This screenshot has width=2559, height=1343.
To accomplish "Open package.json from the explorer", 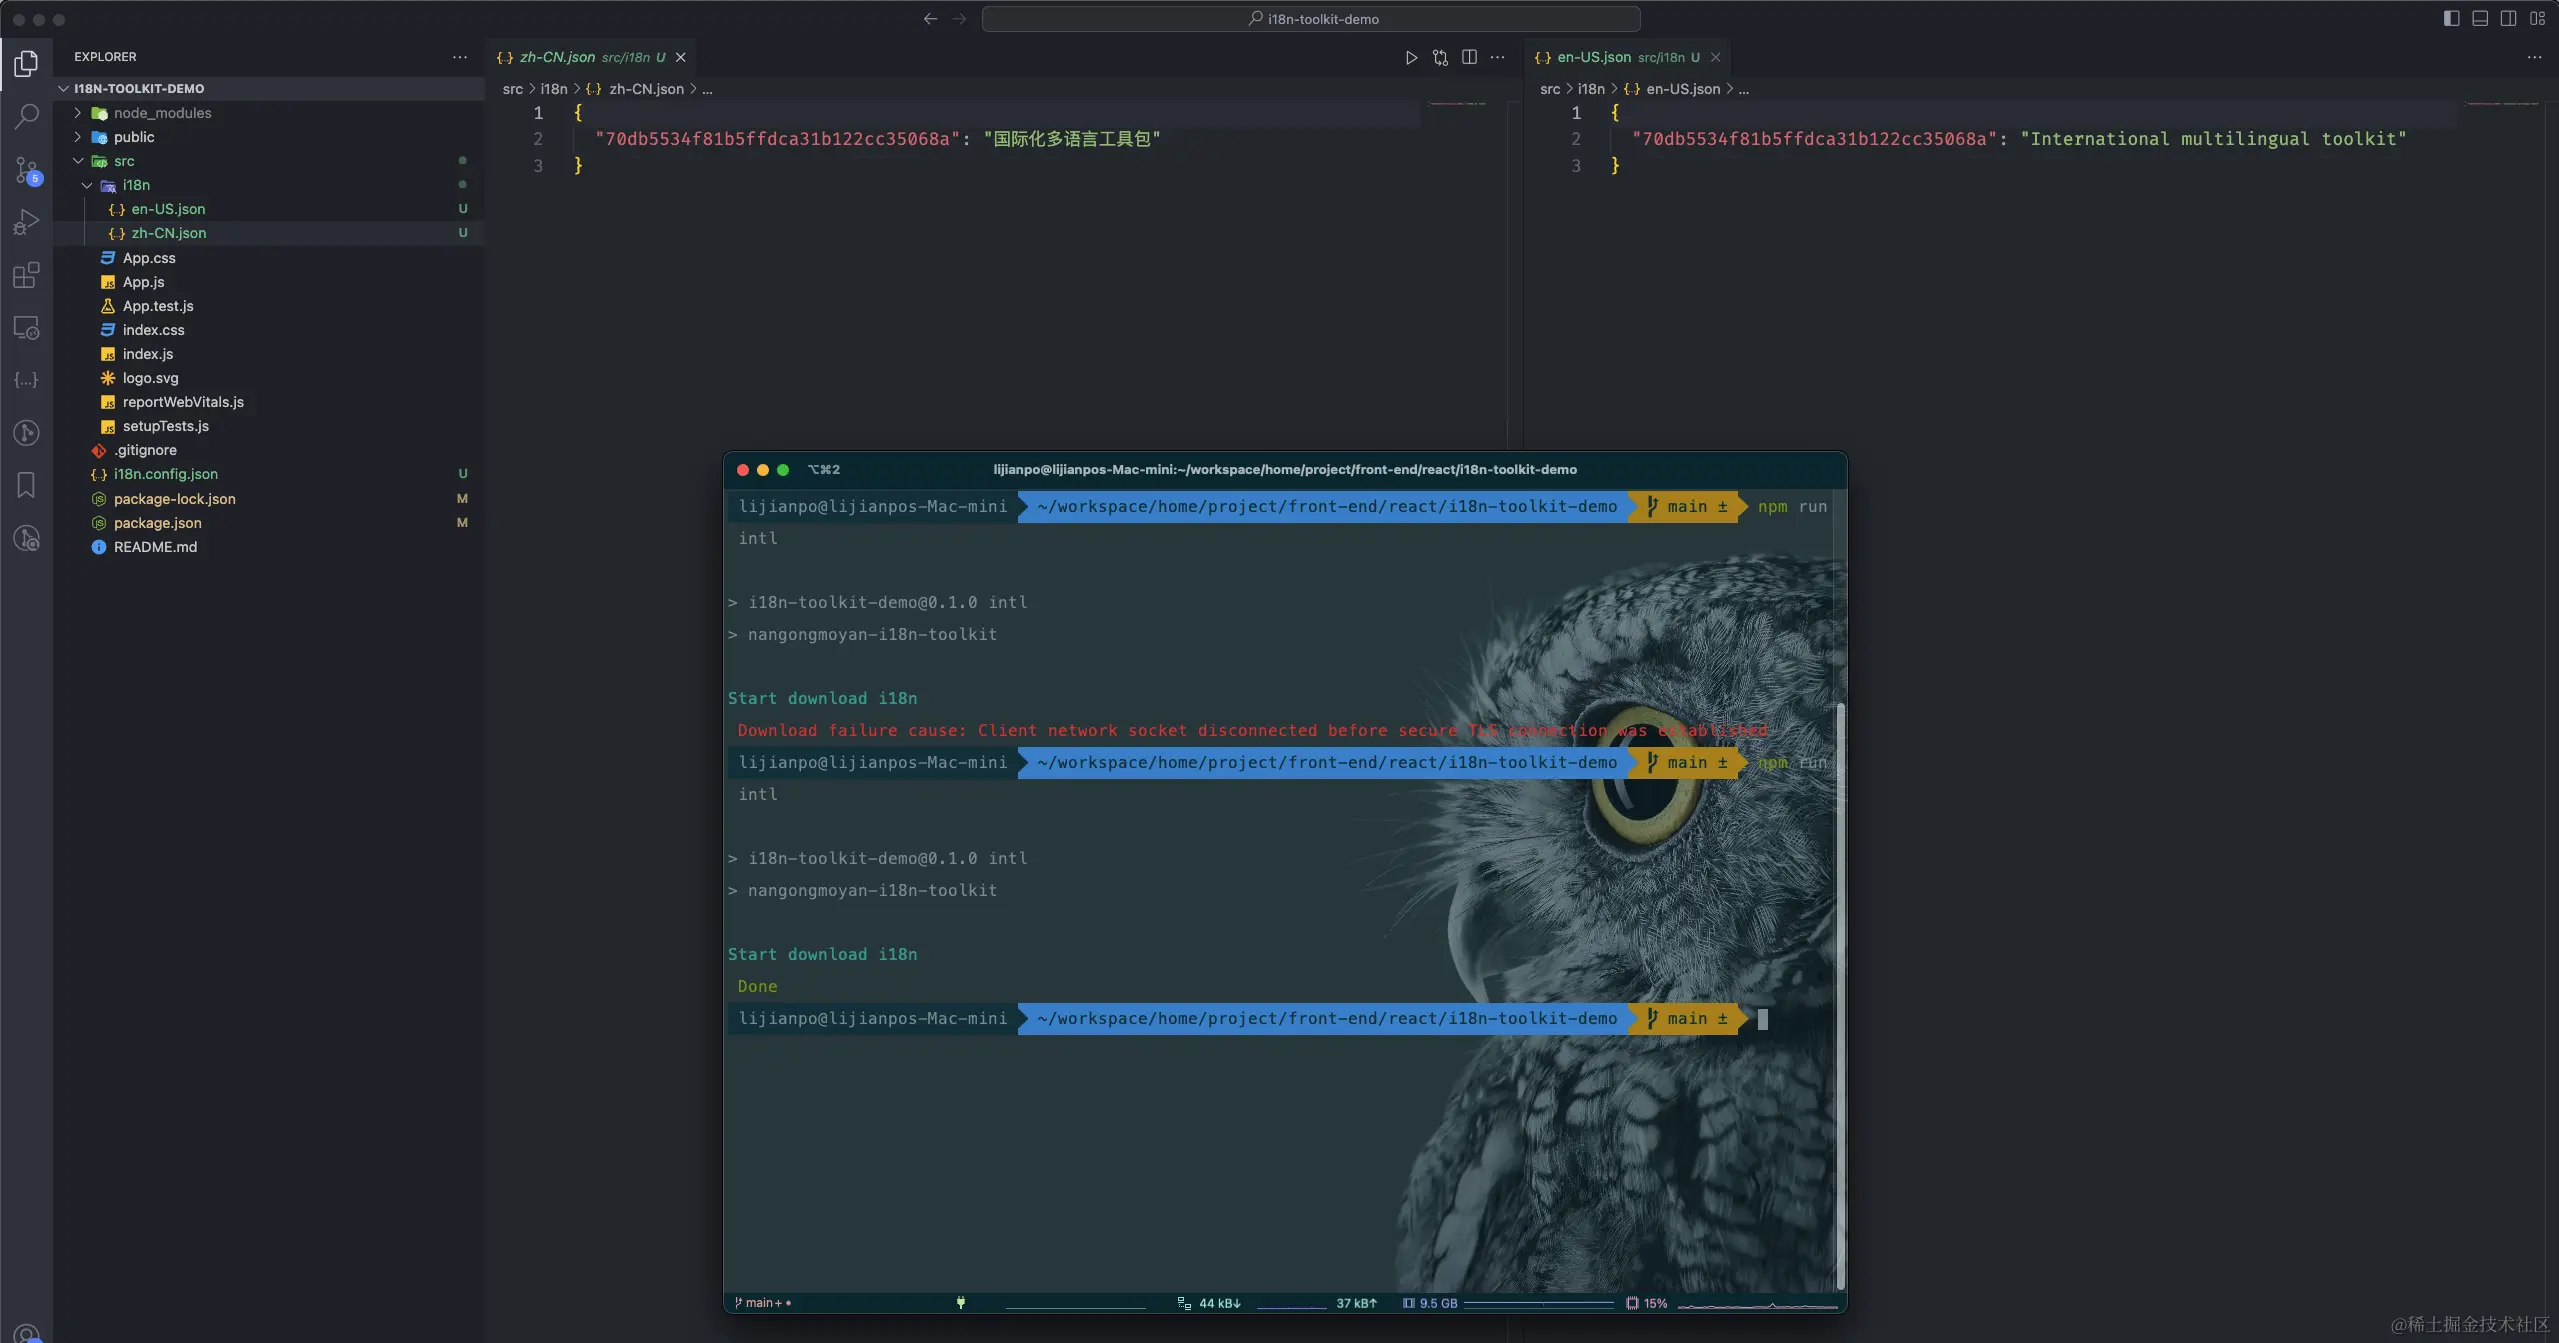I will 157,523.
